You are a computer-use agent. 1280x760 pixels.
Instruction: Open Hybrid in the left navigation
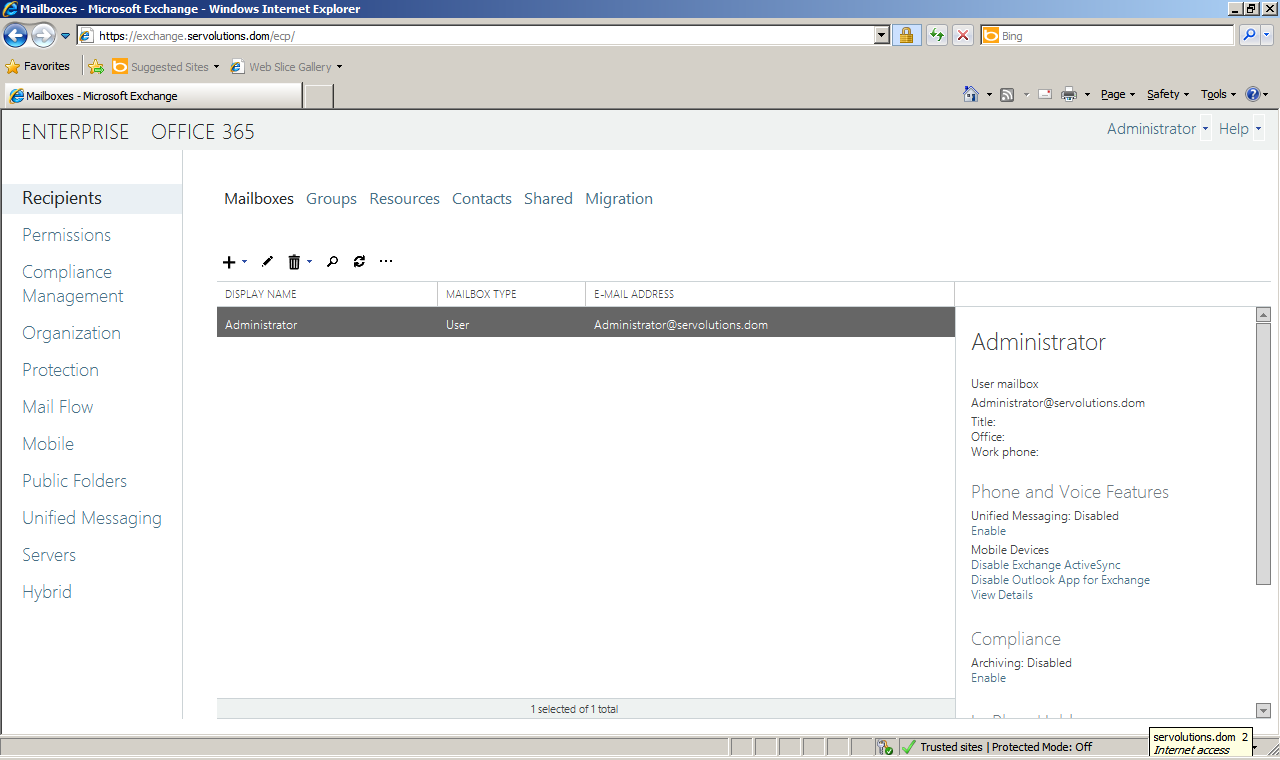coord(47,592)
